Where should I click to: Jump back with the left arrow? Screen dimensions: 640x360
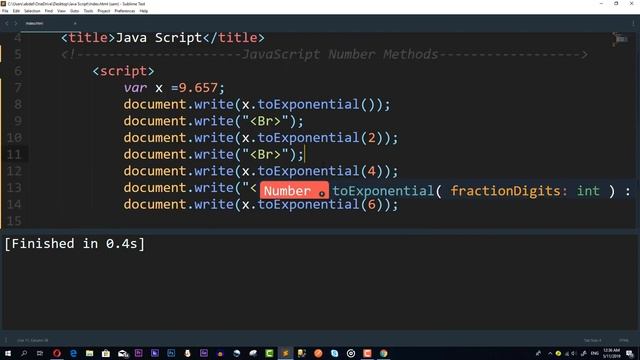coord(7,23)
